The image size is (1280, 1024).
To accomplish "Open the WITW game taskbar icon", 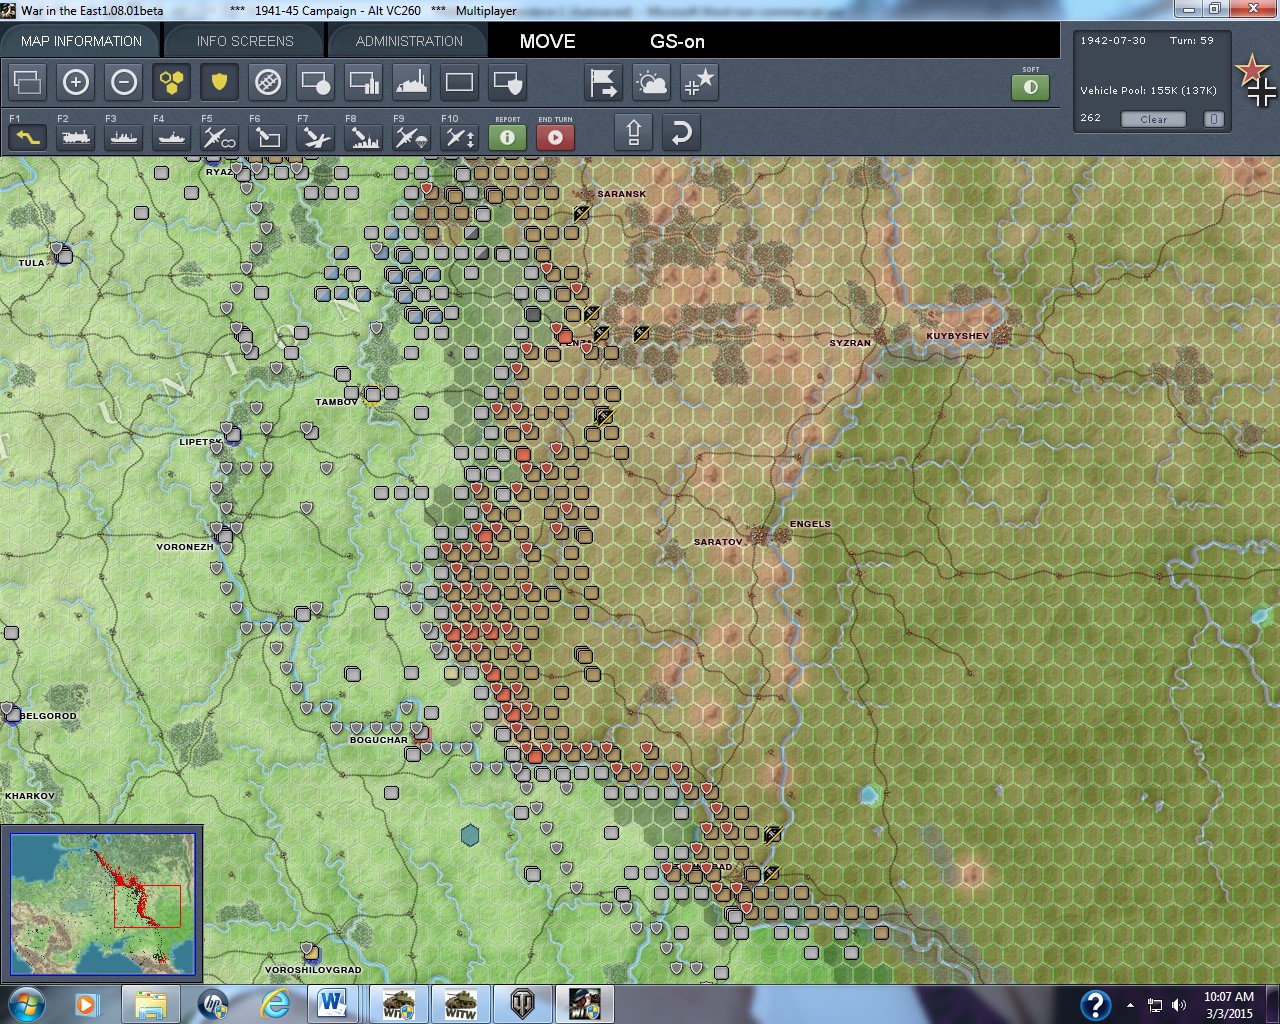I will (x=460, y=1004).
